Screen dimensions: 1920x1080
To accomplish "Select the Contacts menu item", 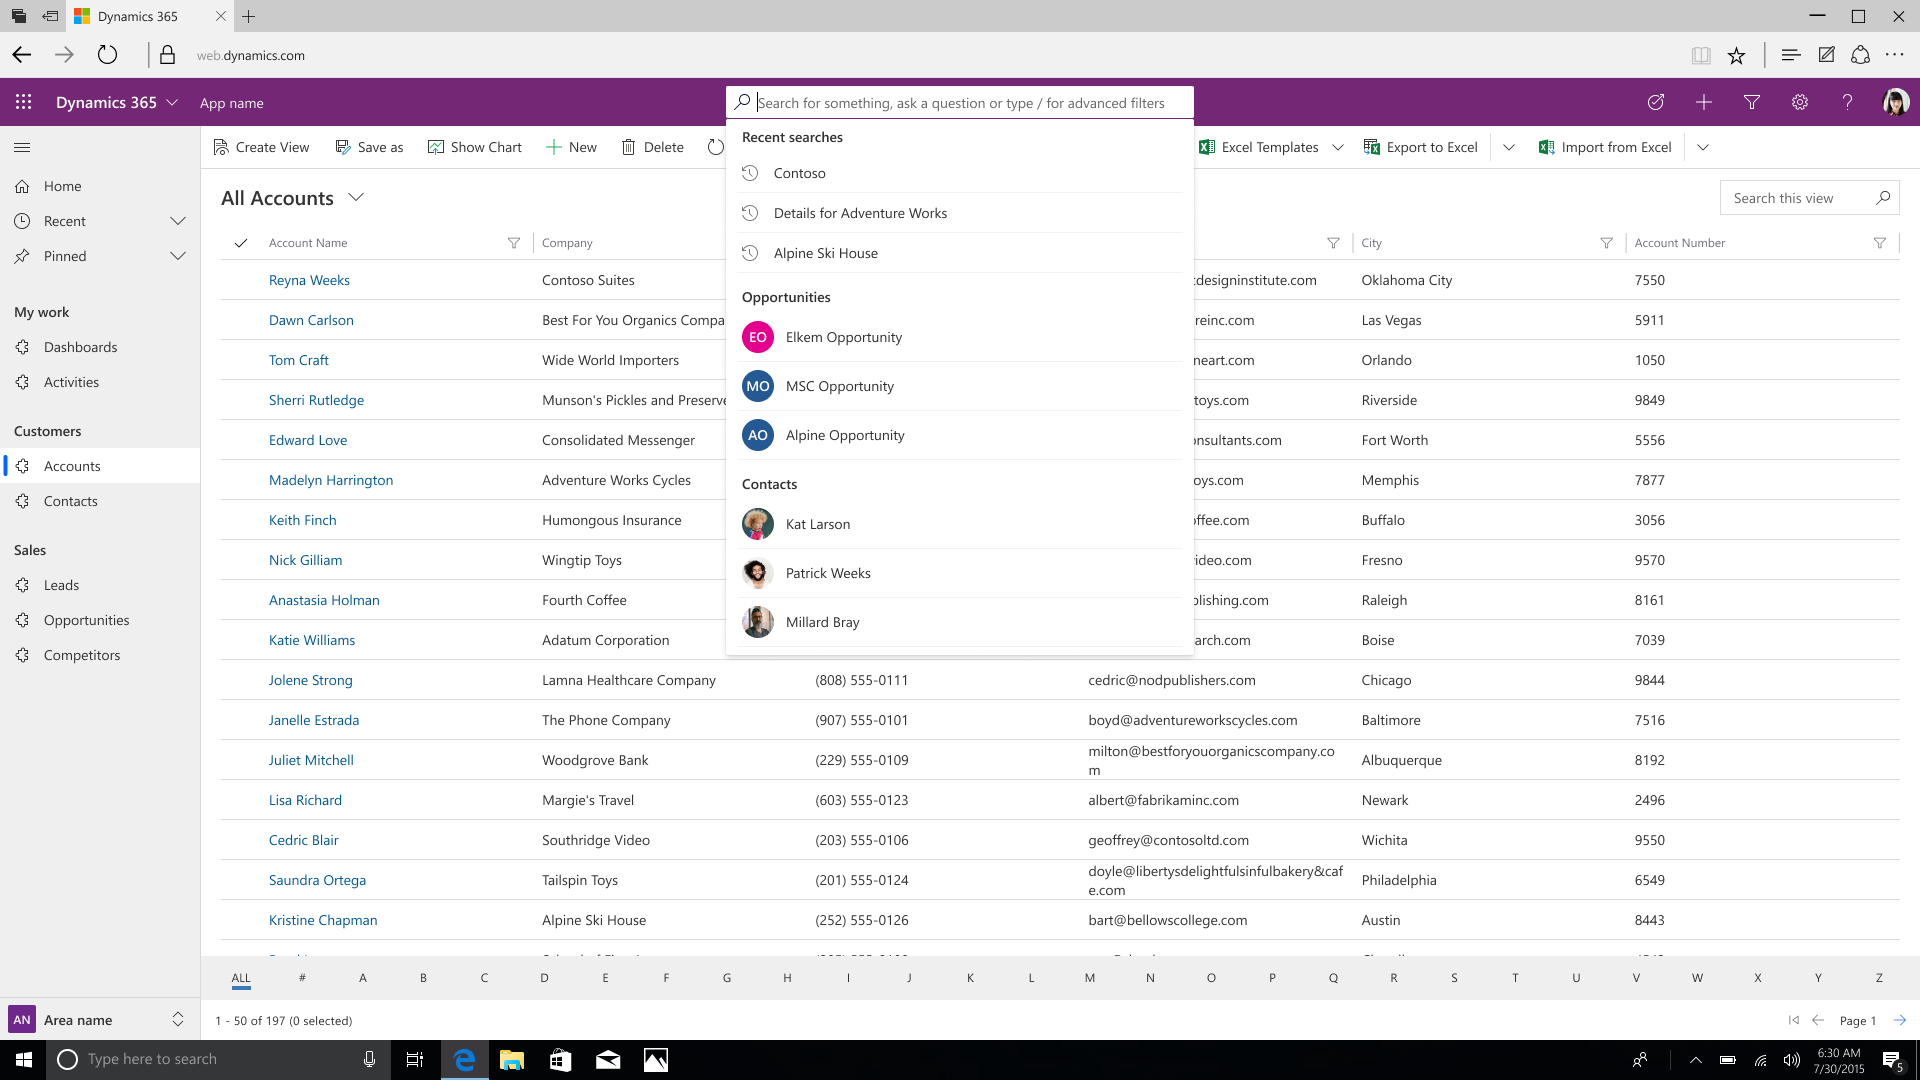I will click(x=71, y=501).
